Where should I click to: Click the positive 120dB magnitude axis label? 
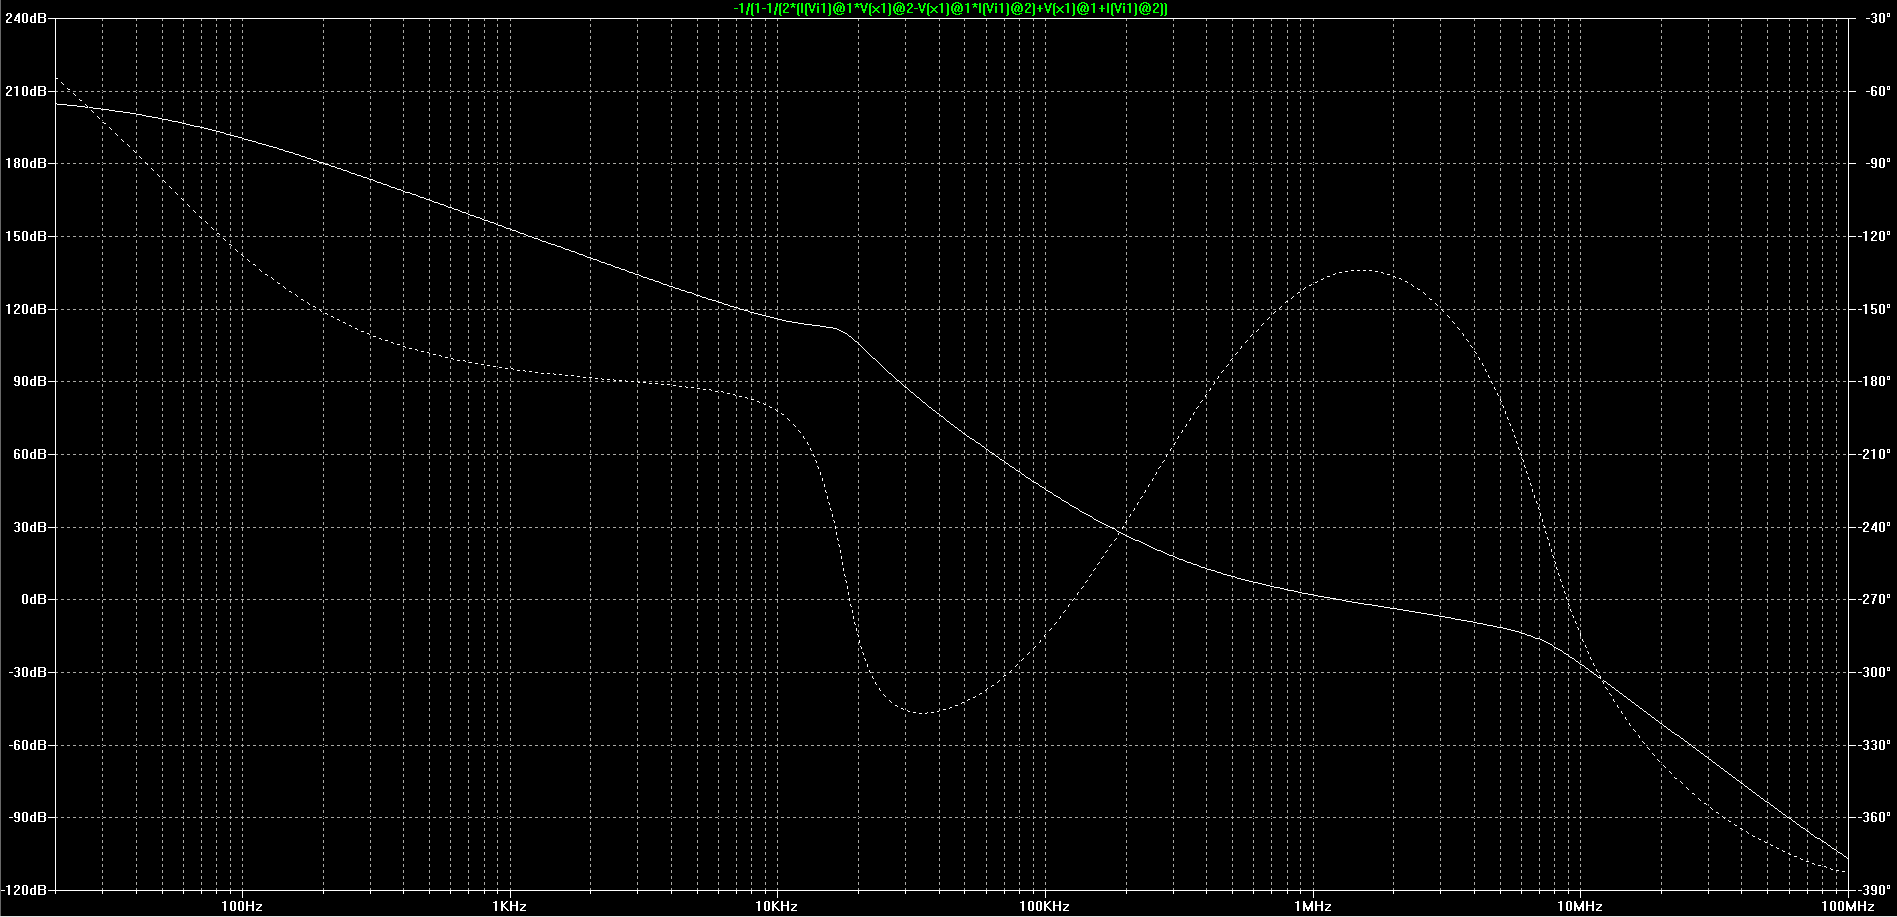click(25, 309)
